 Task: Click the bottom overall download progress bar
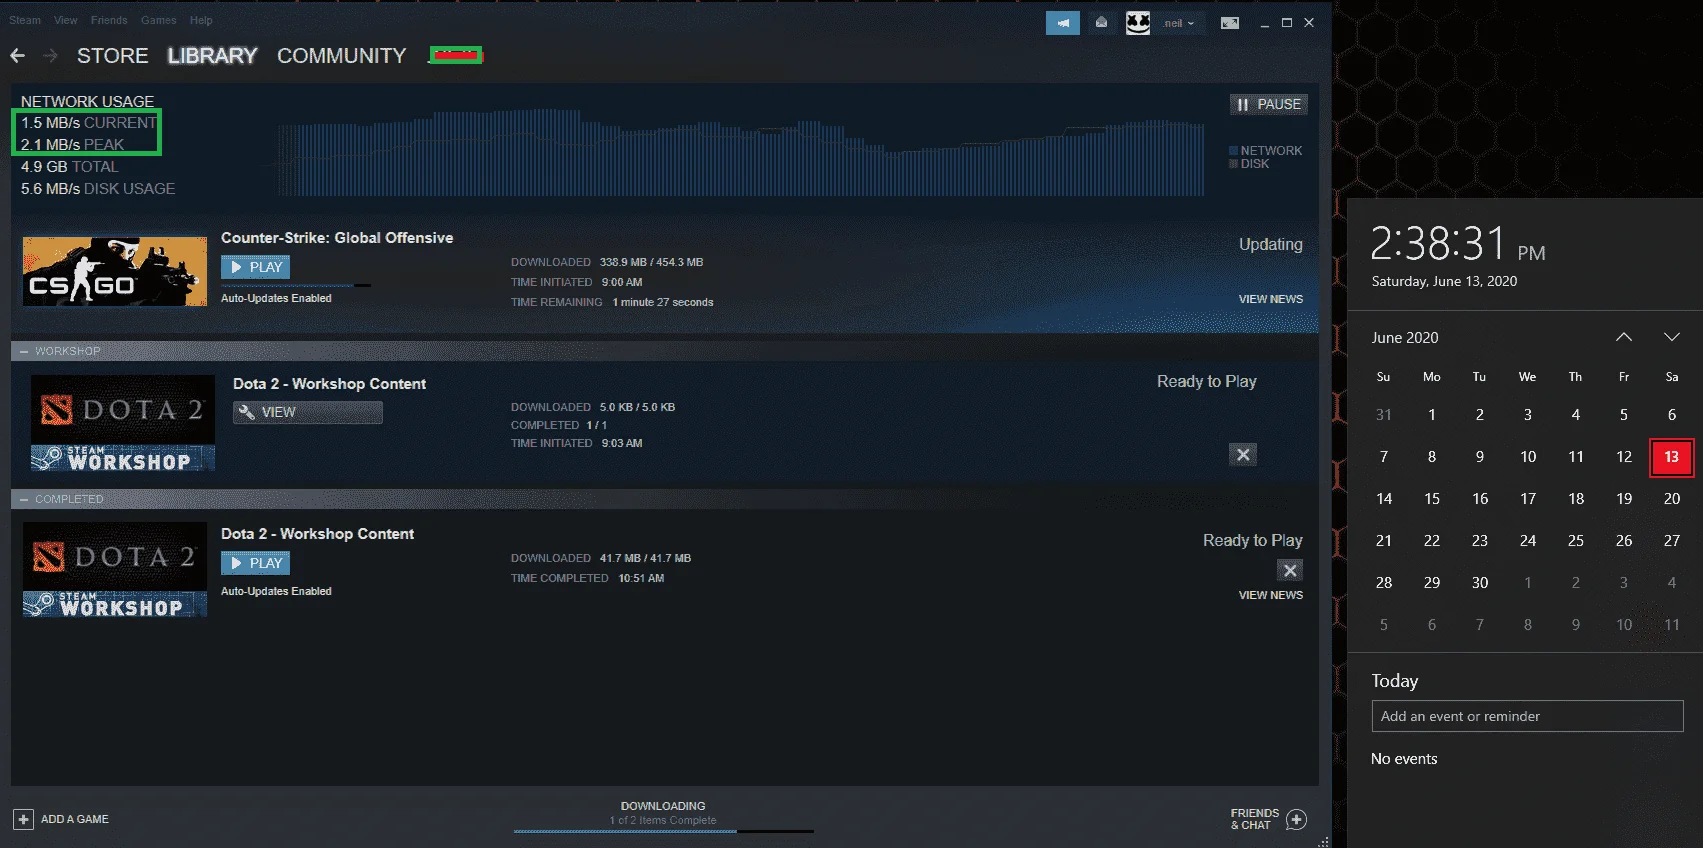[664, 831]
